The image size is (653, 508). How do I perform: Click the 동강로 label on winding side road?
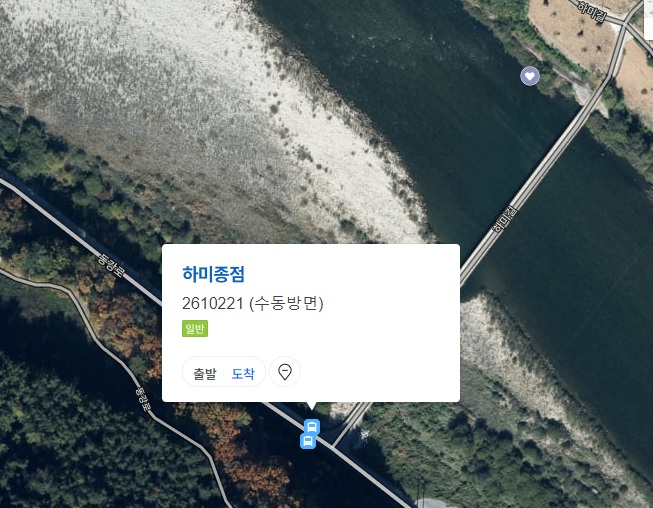coord(143,399)
